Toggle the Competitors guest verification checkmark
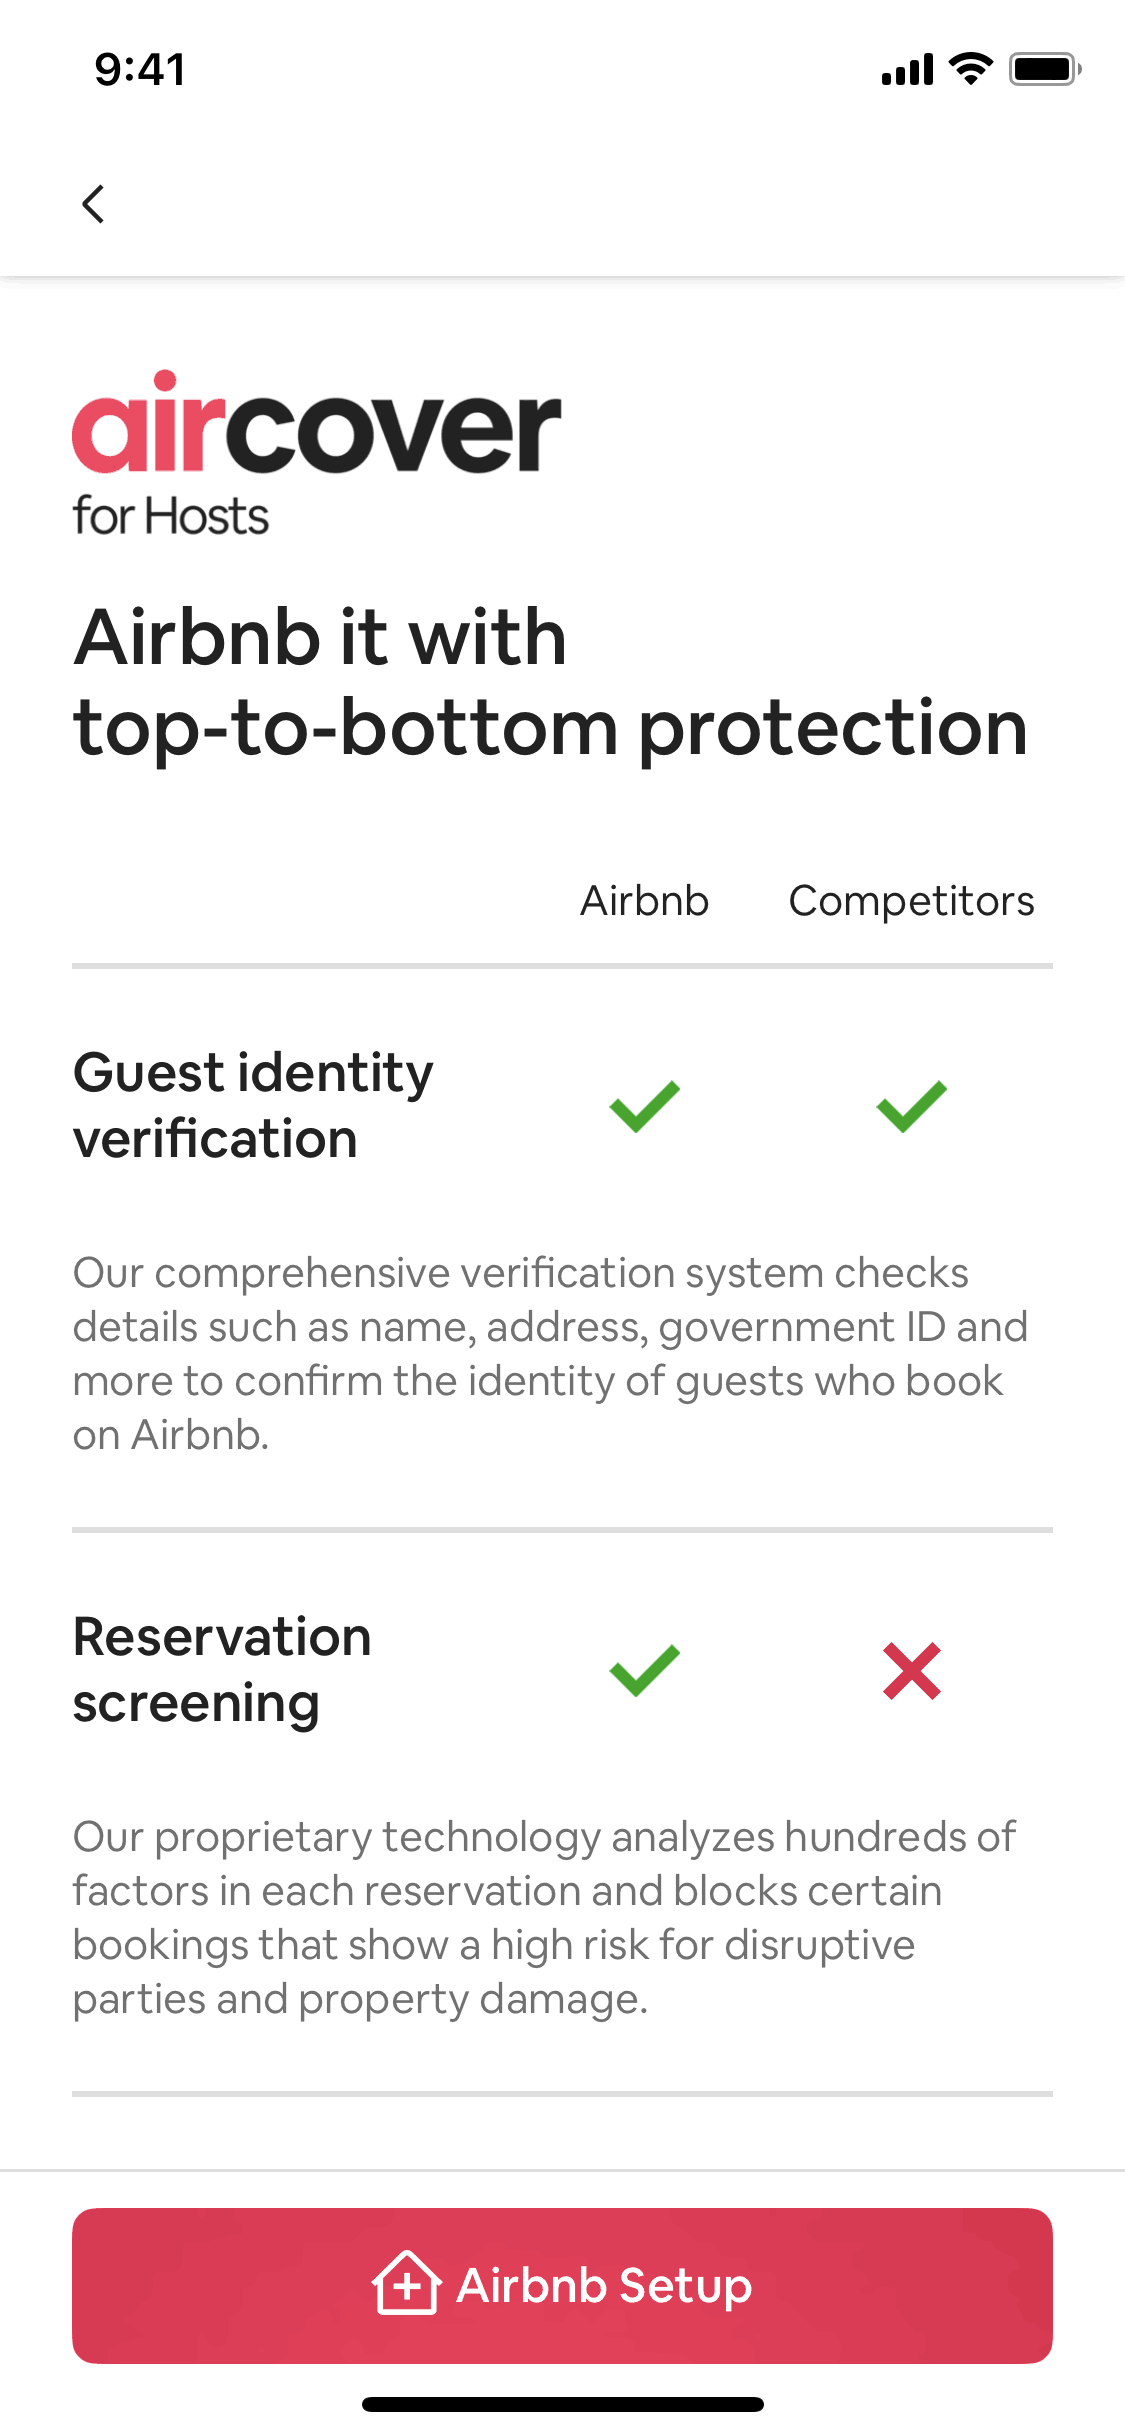 910,1104
